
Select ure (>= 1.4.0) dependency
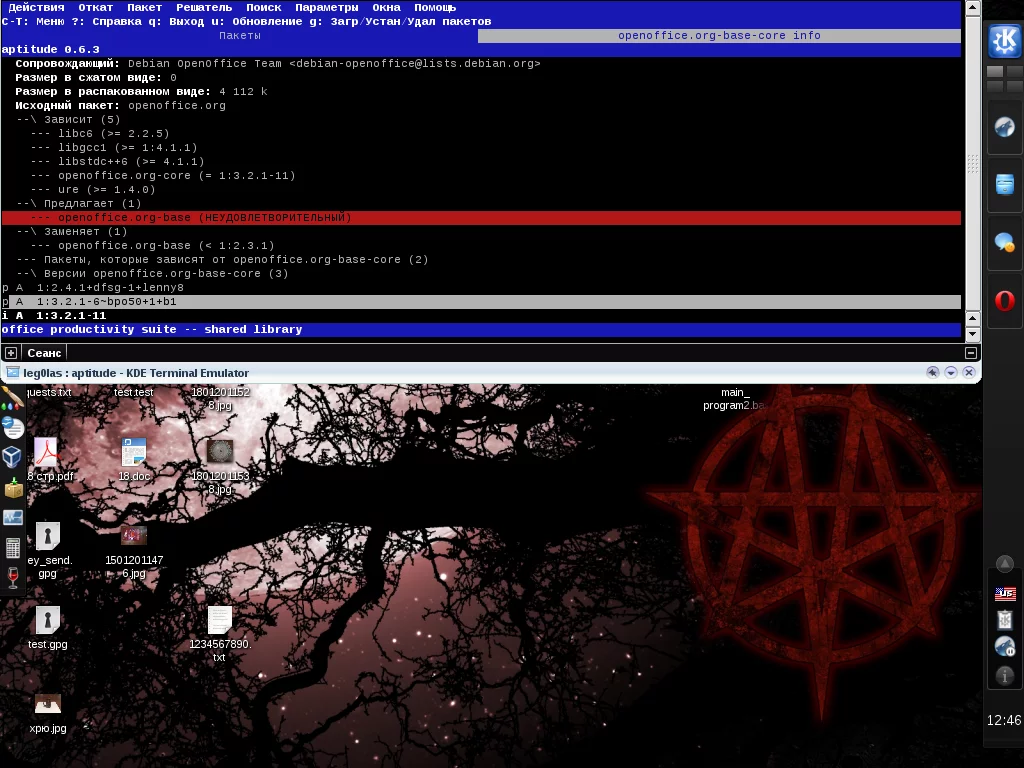click(93, 190)
